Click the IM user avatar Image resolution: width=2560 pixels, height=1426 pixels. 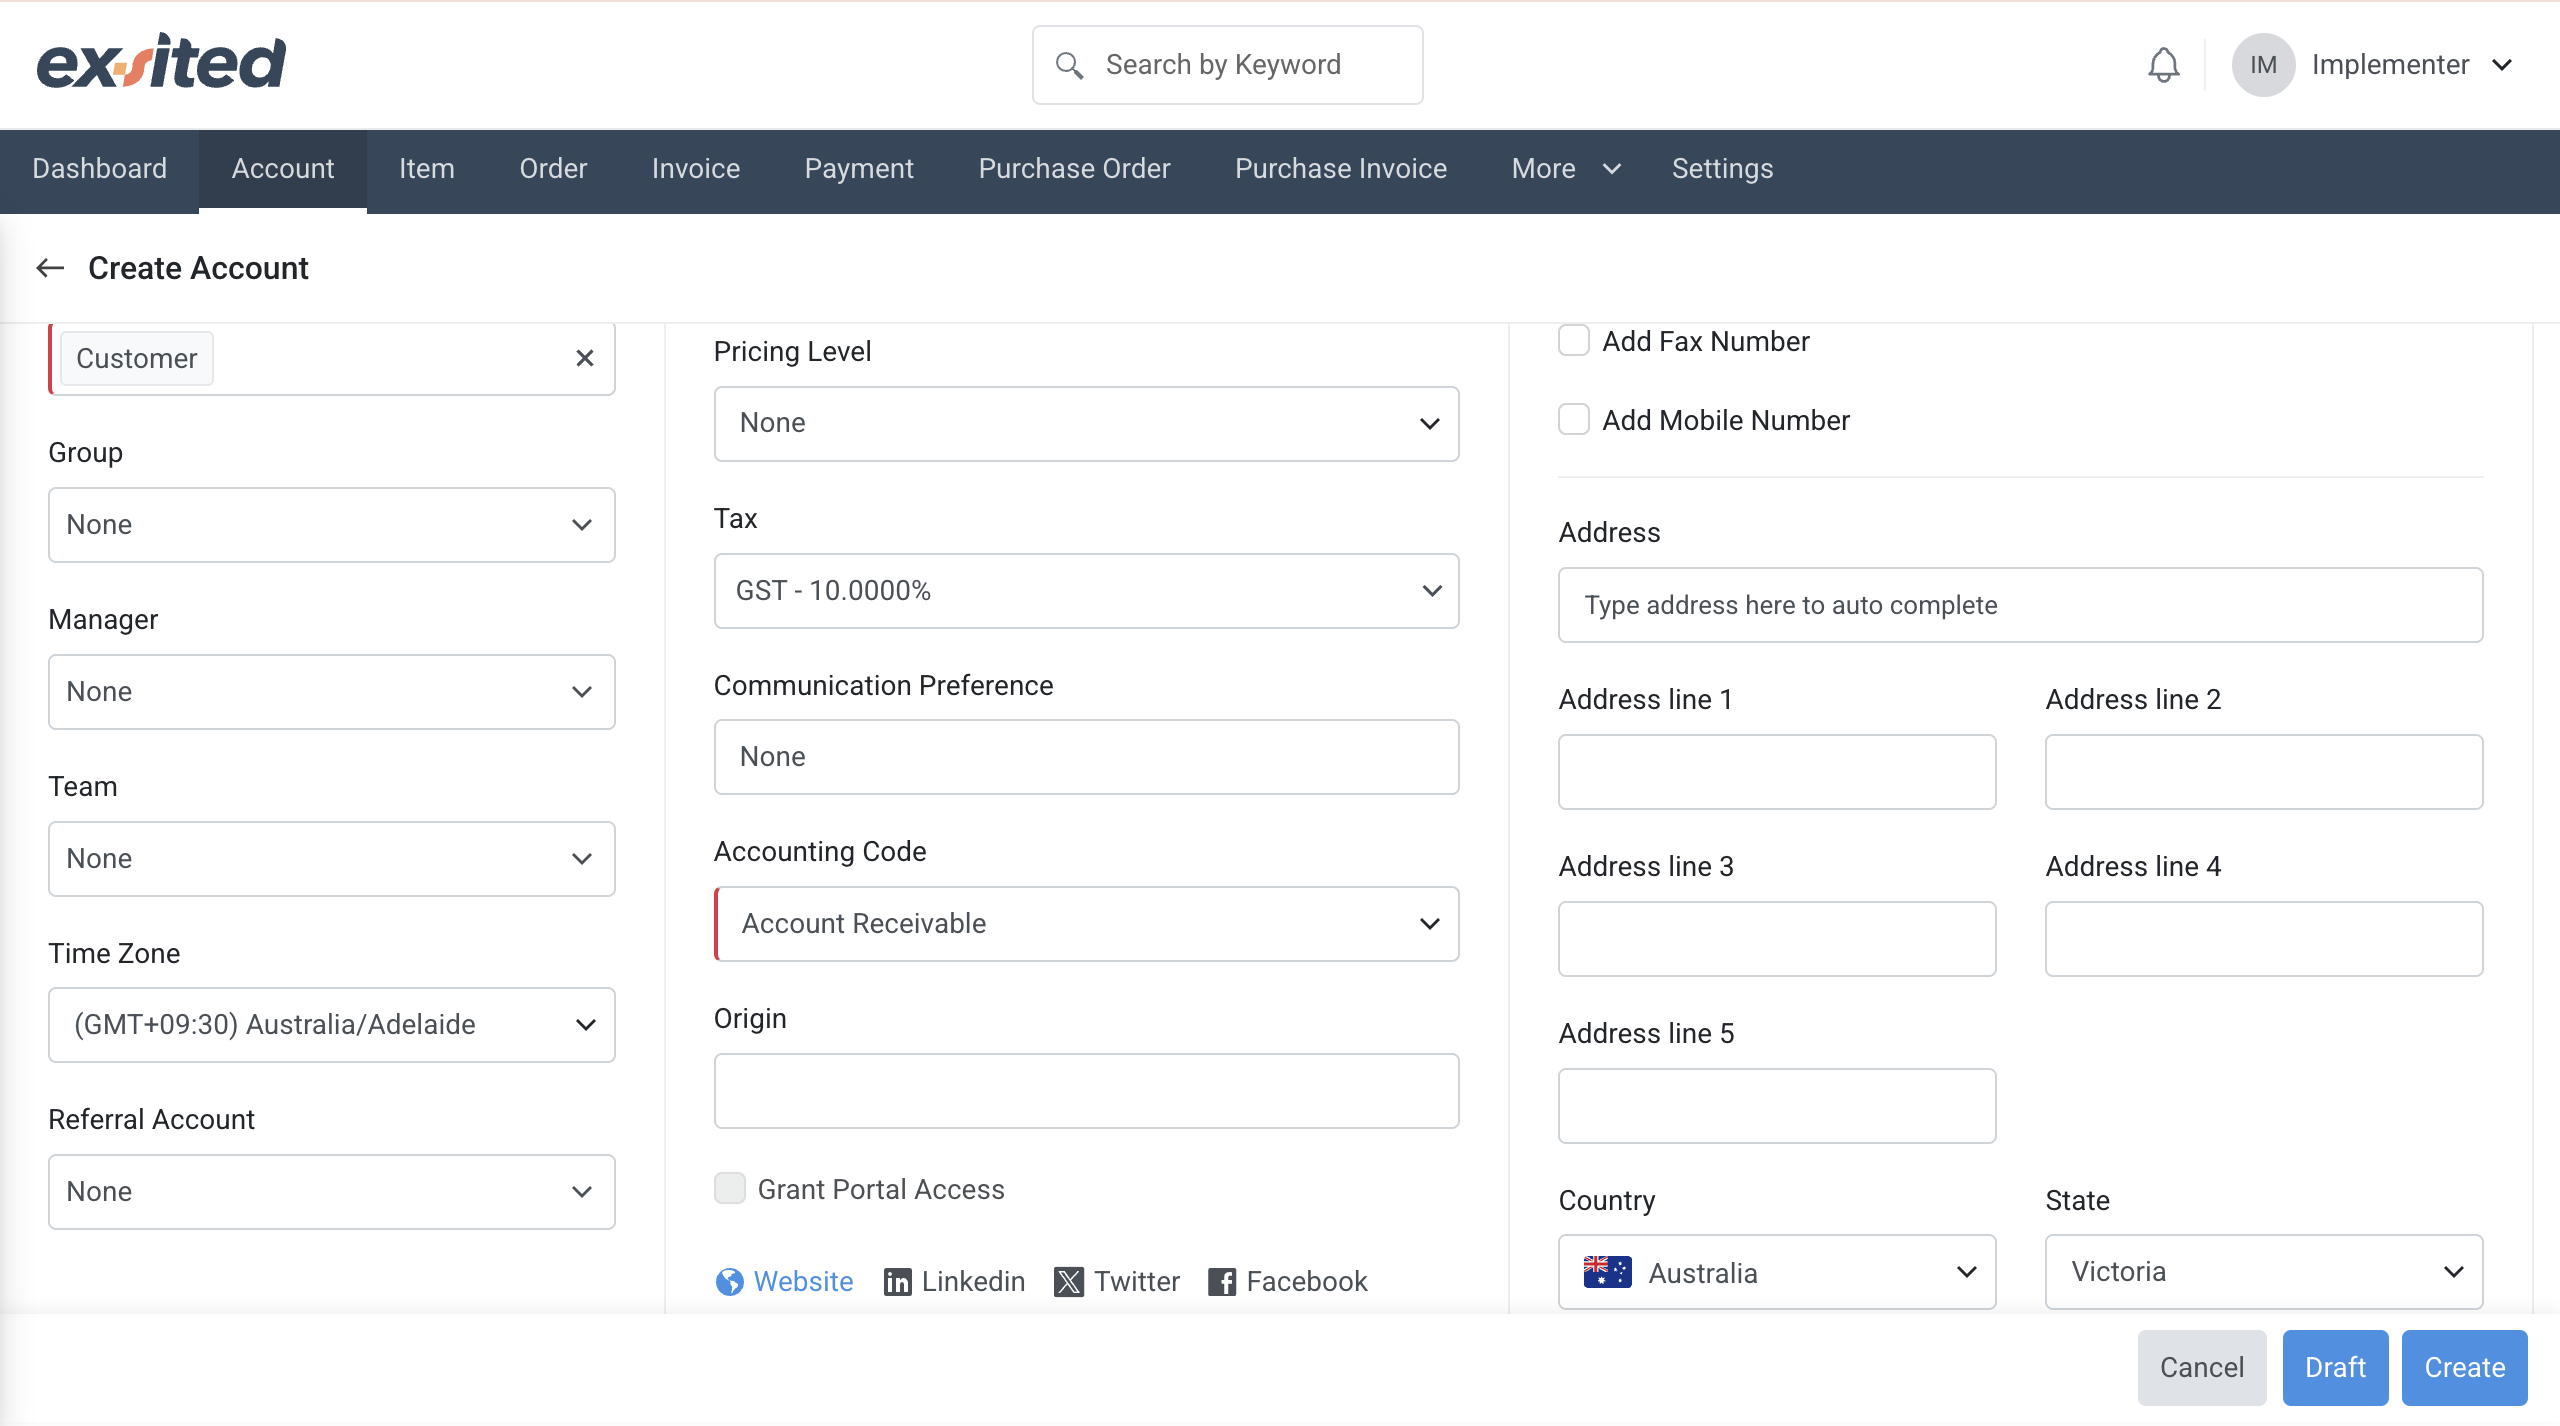tap(2263, 65)
